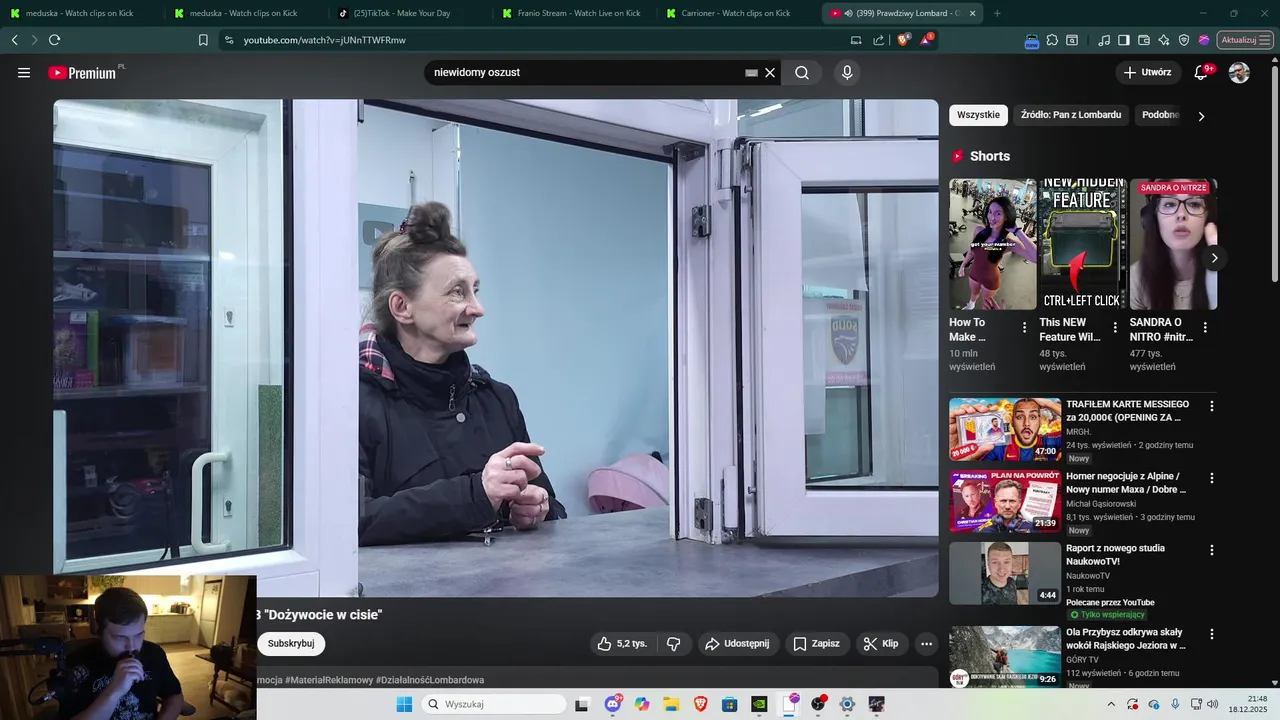The image size is (1280, 720).
Task: Open the YouTube hamburger guide menu
Action: click(x=24, y=73)
